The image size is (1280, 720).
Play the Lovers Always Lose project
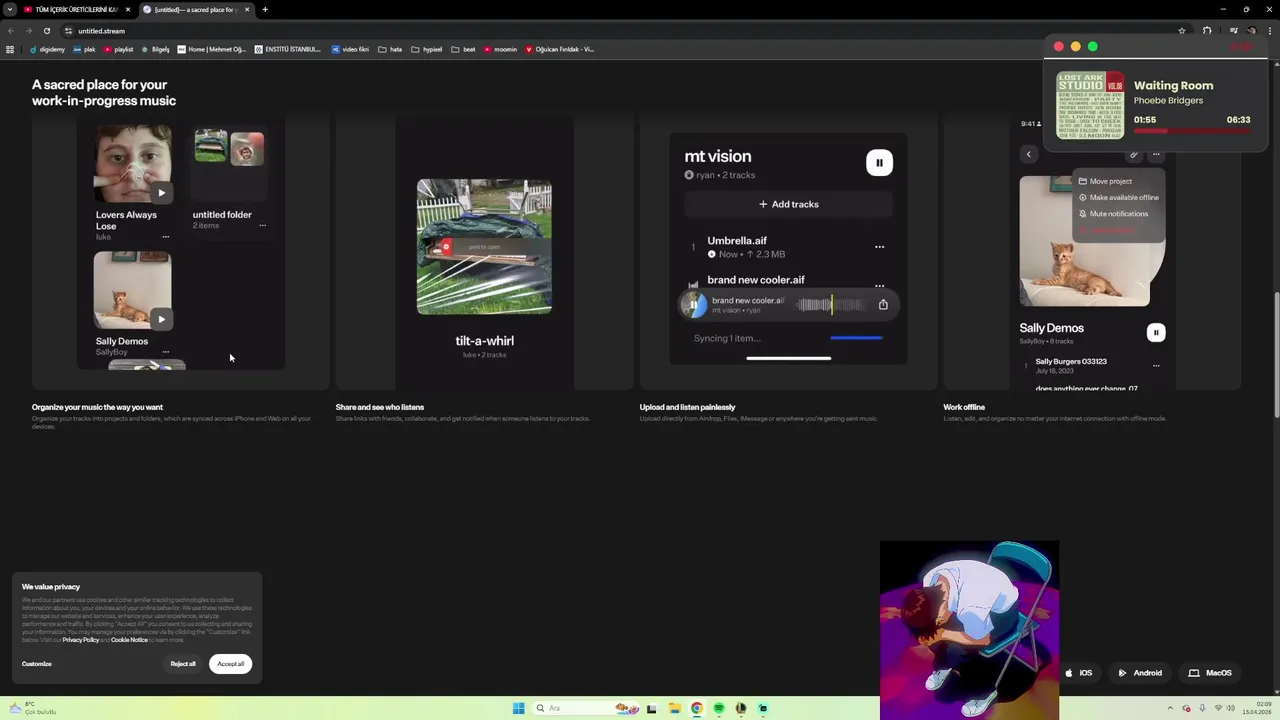(161, 193)
